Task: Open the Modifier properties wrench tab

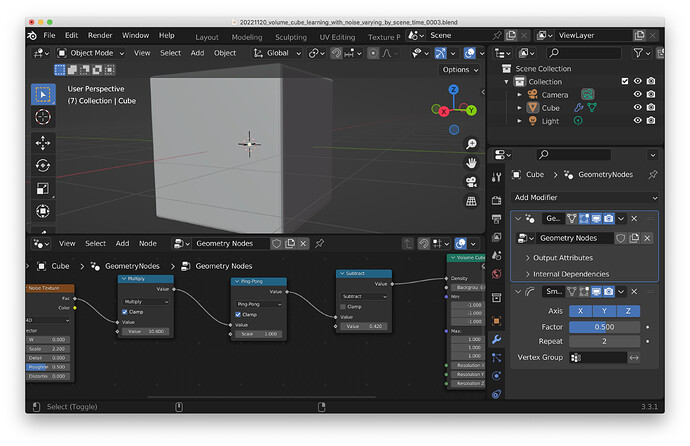Action: coord(496,339)
